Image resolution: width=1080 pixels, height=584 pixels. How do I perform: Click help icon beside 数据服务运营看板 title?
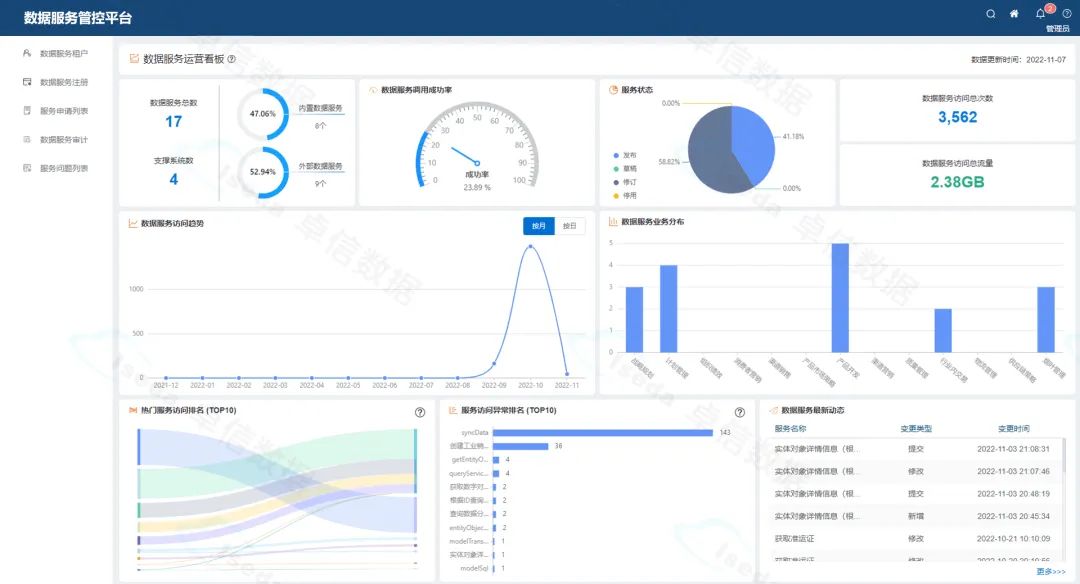click(x=232, y=59)
